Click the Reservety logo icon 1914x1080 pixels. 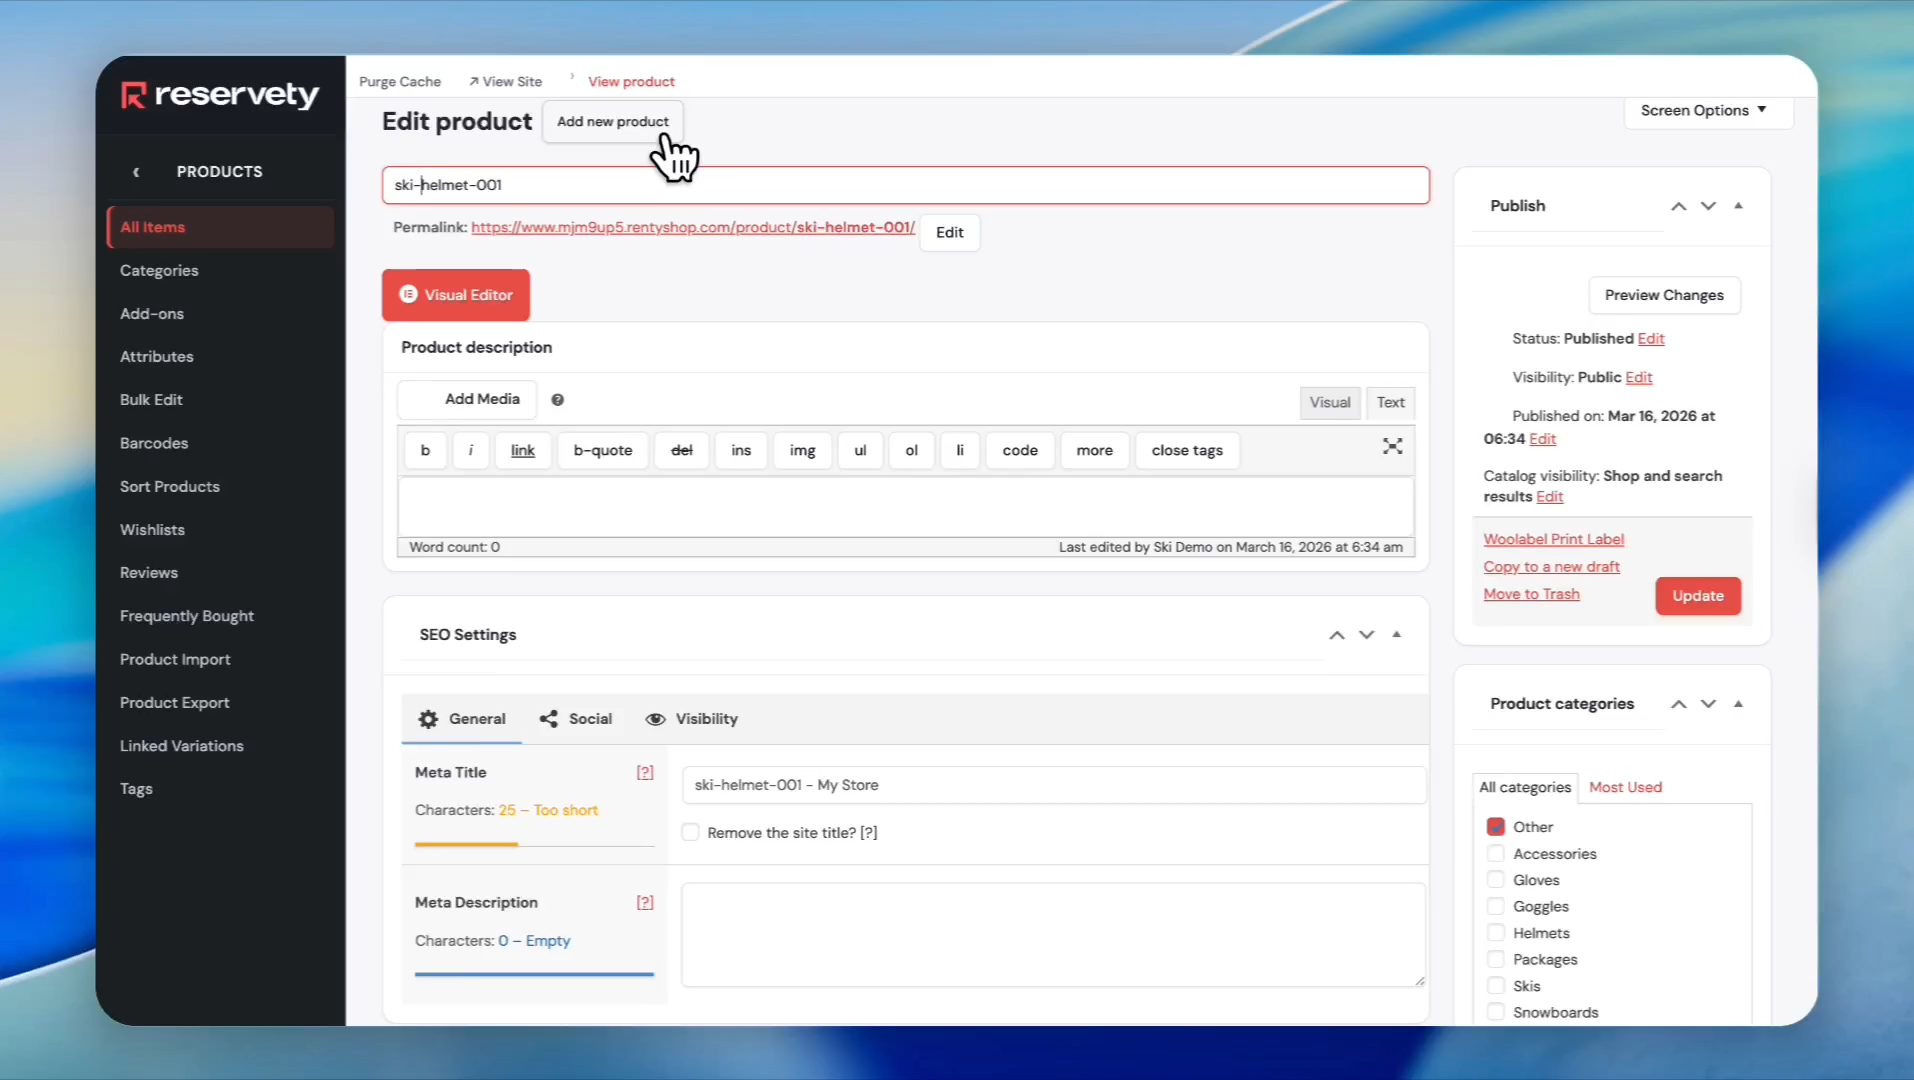click(133, 95)
